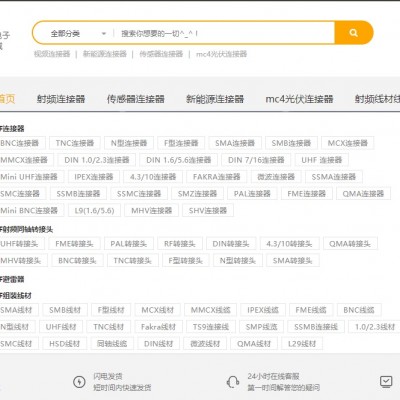
Task: Select the MMCX连接器 category tag
Action: (27, 160)
